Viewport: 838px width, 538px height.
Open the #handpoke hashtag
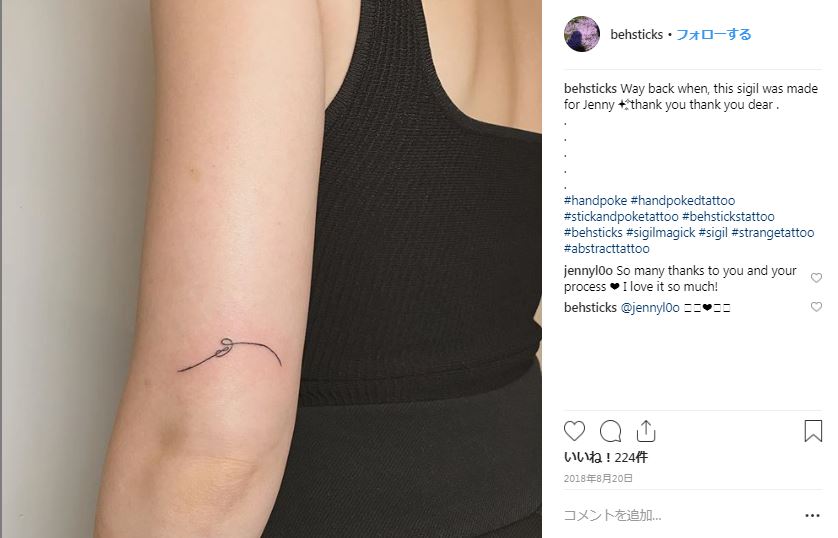click(595, 201)
